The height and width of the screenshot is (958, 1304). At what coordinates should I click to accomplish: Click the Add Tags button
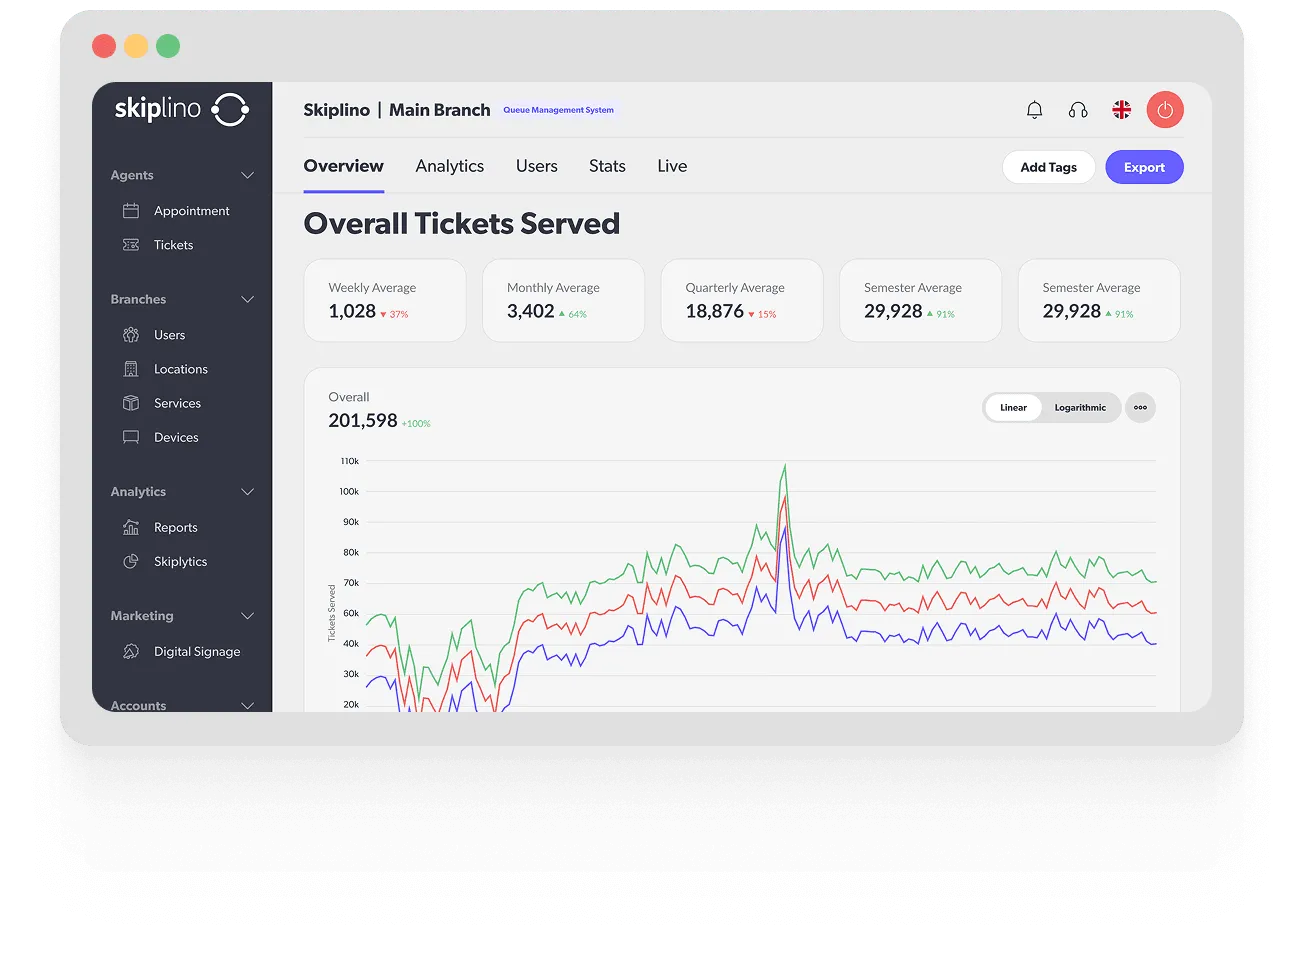coord(1048,167)
